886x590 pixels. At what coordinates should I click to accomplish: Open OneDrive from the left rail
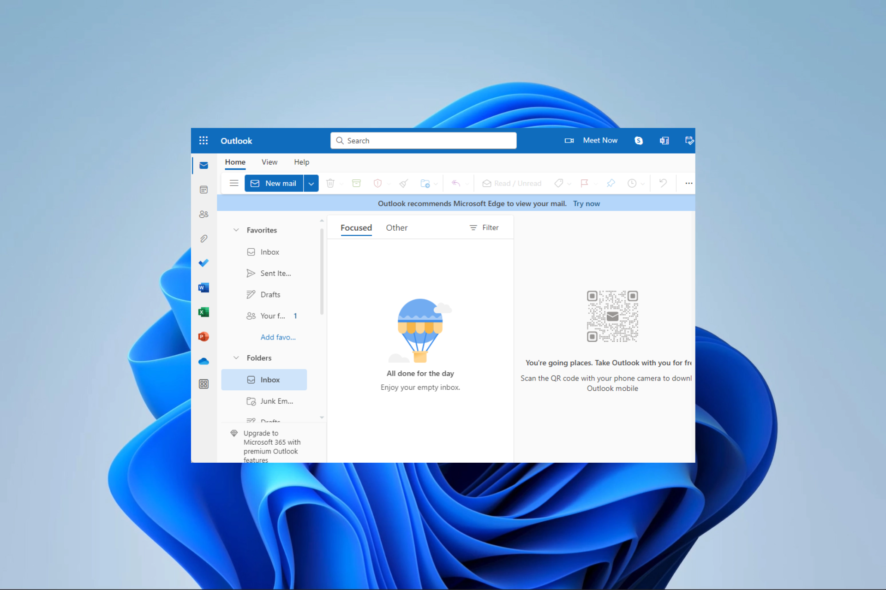coord(203,360)
